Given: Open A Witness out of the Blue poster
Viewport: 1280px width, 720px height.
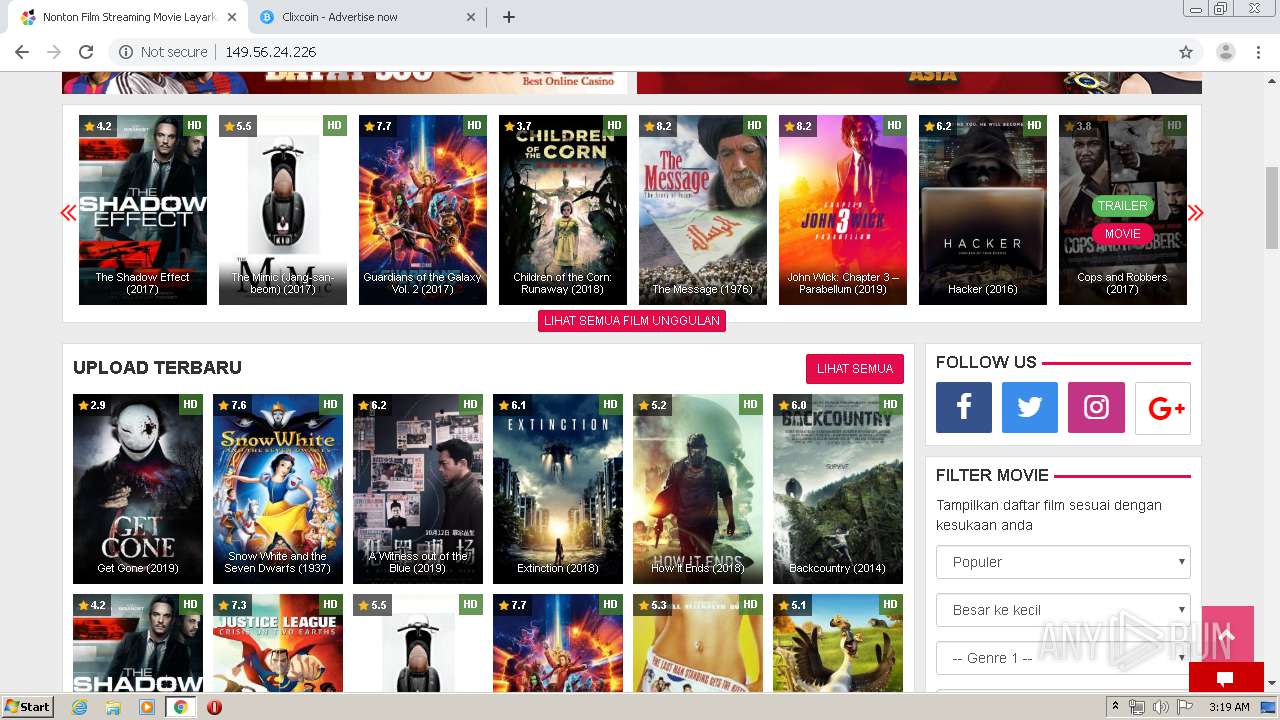Looking at the screenshot, I should (x=418, y=489).
